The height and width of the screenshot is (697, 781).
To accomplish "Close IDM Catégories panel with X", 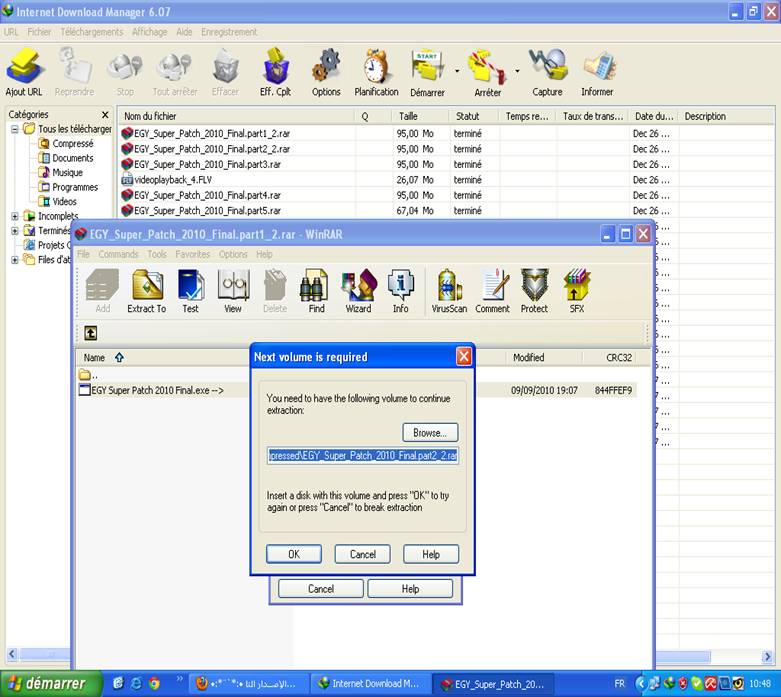I will pyautogui.click(x=105, y=115).
